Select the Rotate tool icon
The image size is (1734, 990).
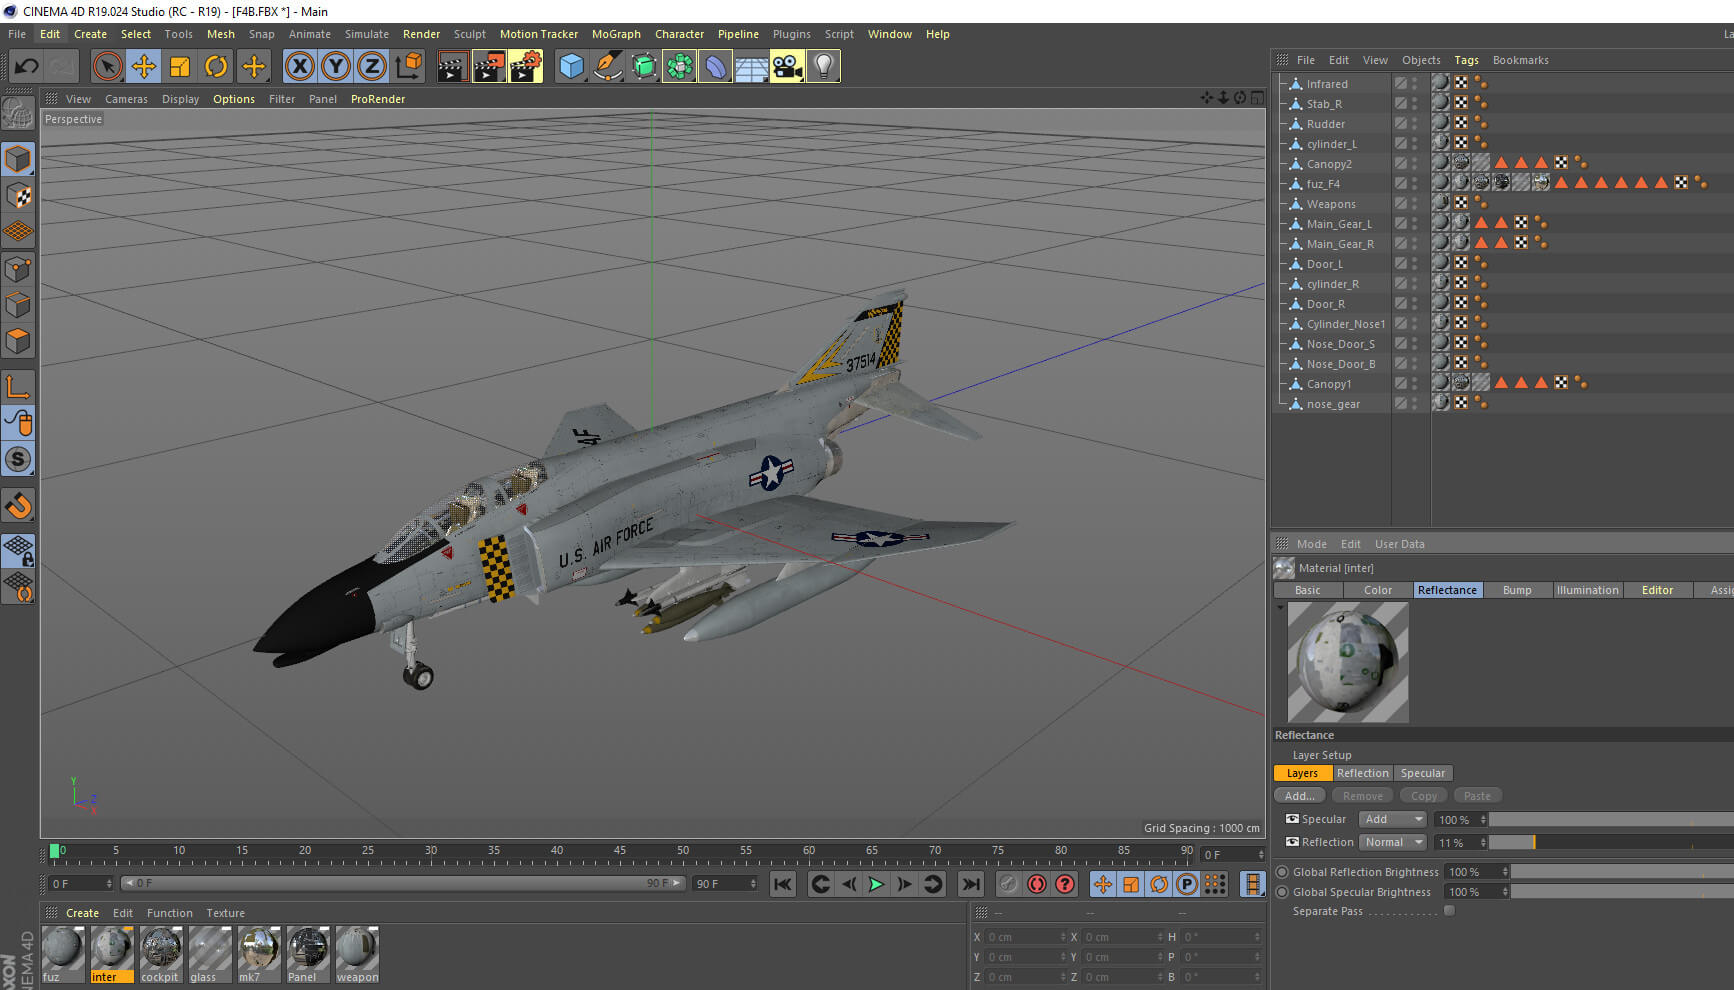tap(216, 67)
